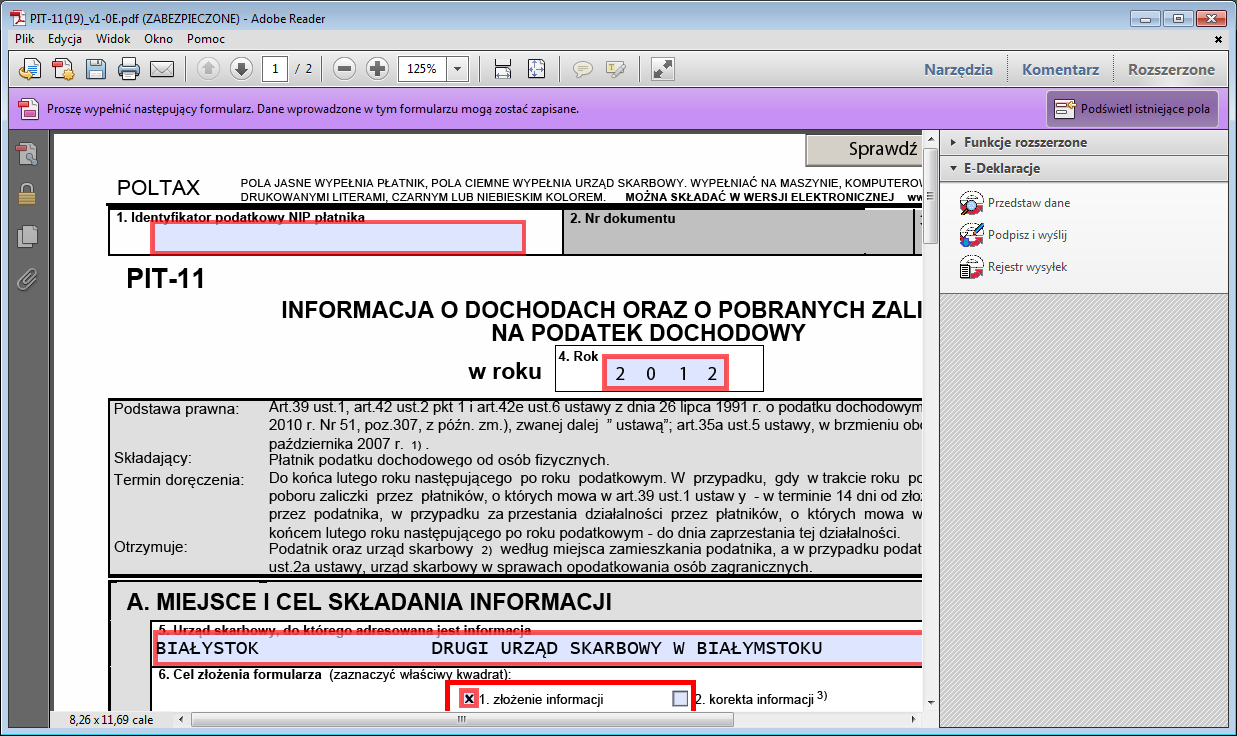This screenshot has height=736, width=1237.
Task: Click the fit width scrolling icon
Action: [x=503, y=69]
